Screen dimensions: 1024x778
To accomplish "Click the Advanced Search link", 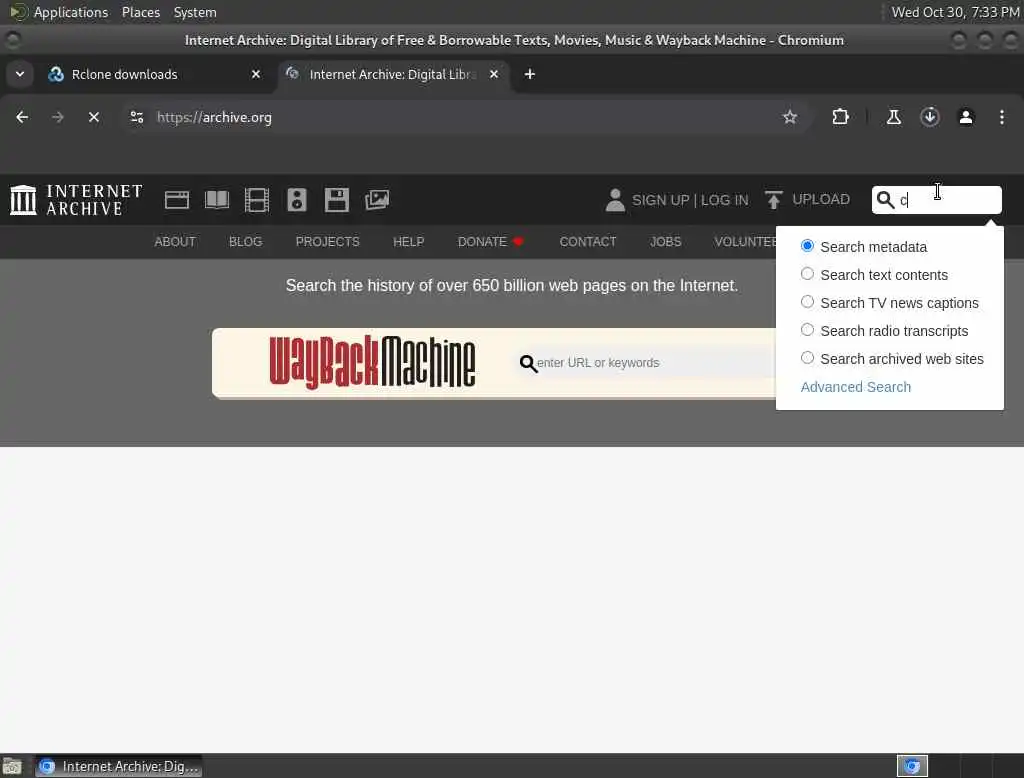I will [x=856, y=387].
